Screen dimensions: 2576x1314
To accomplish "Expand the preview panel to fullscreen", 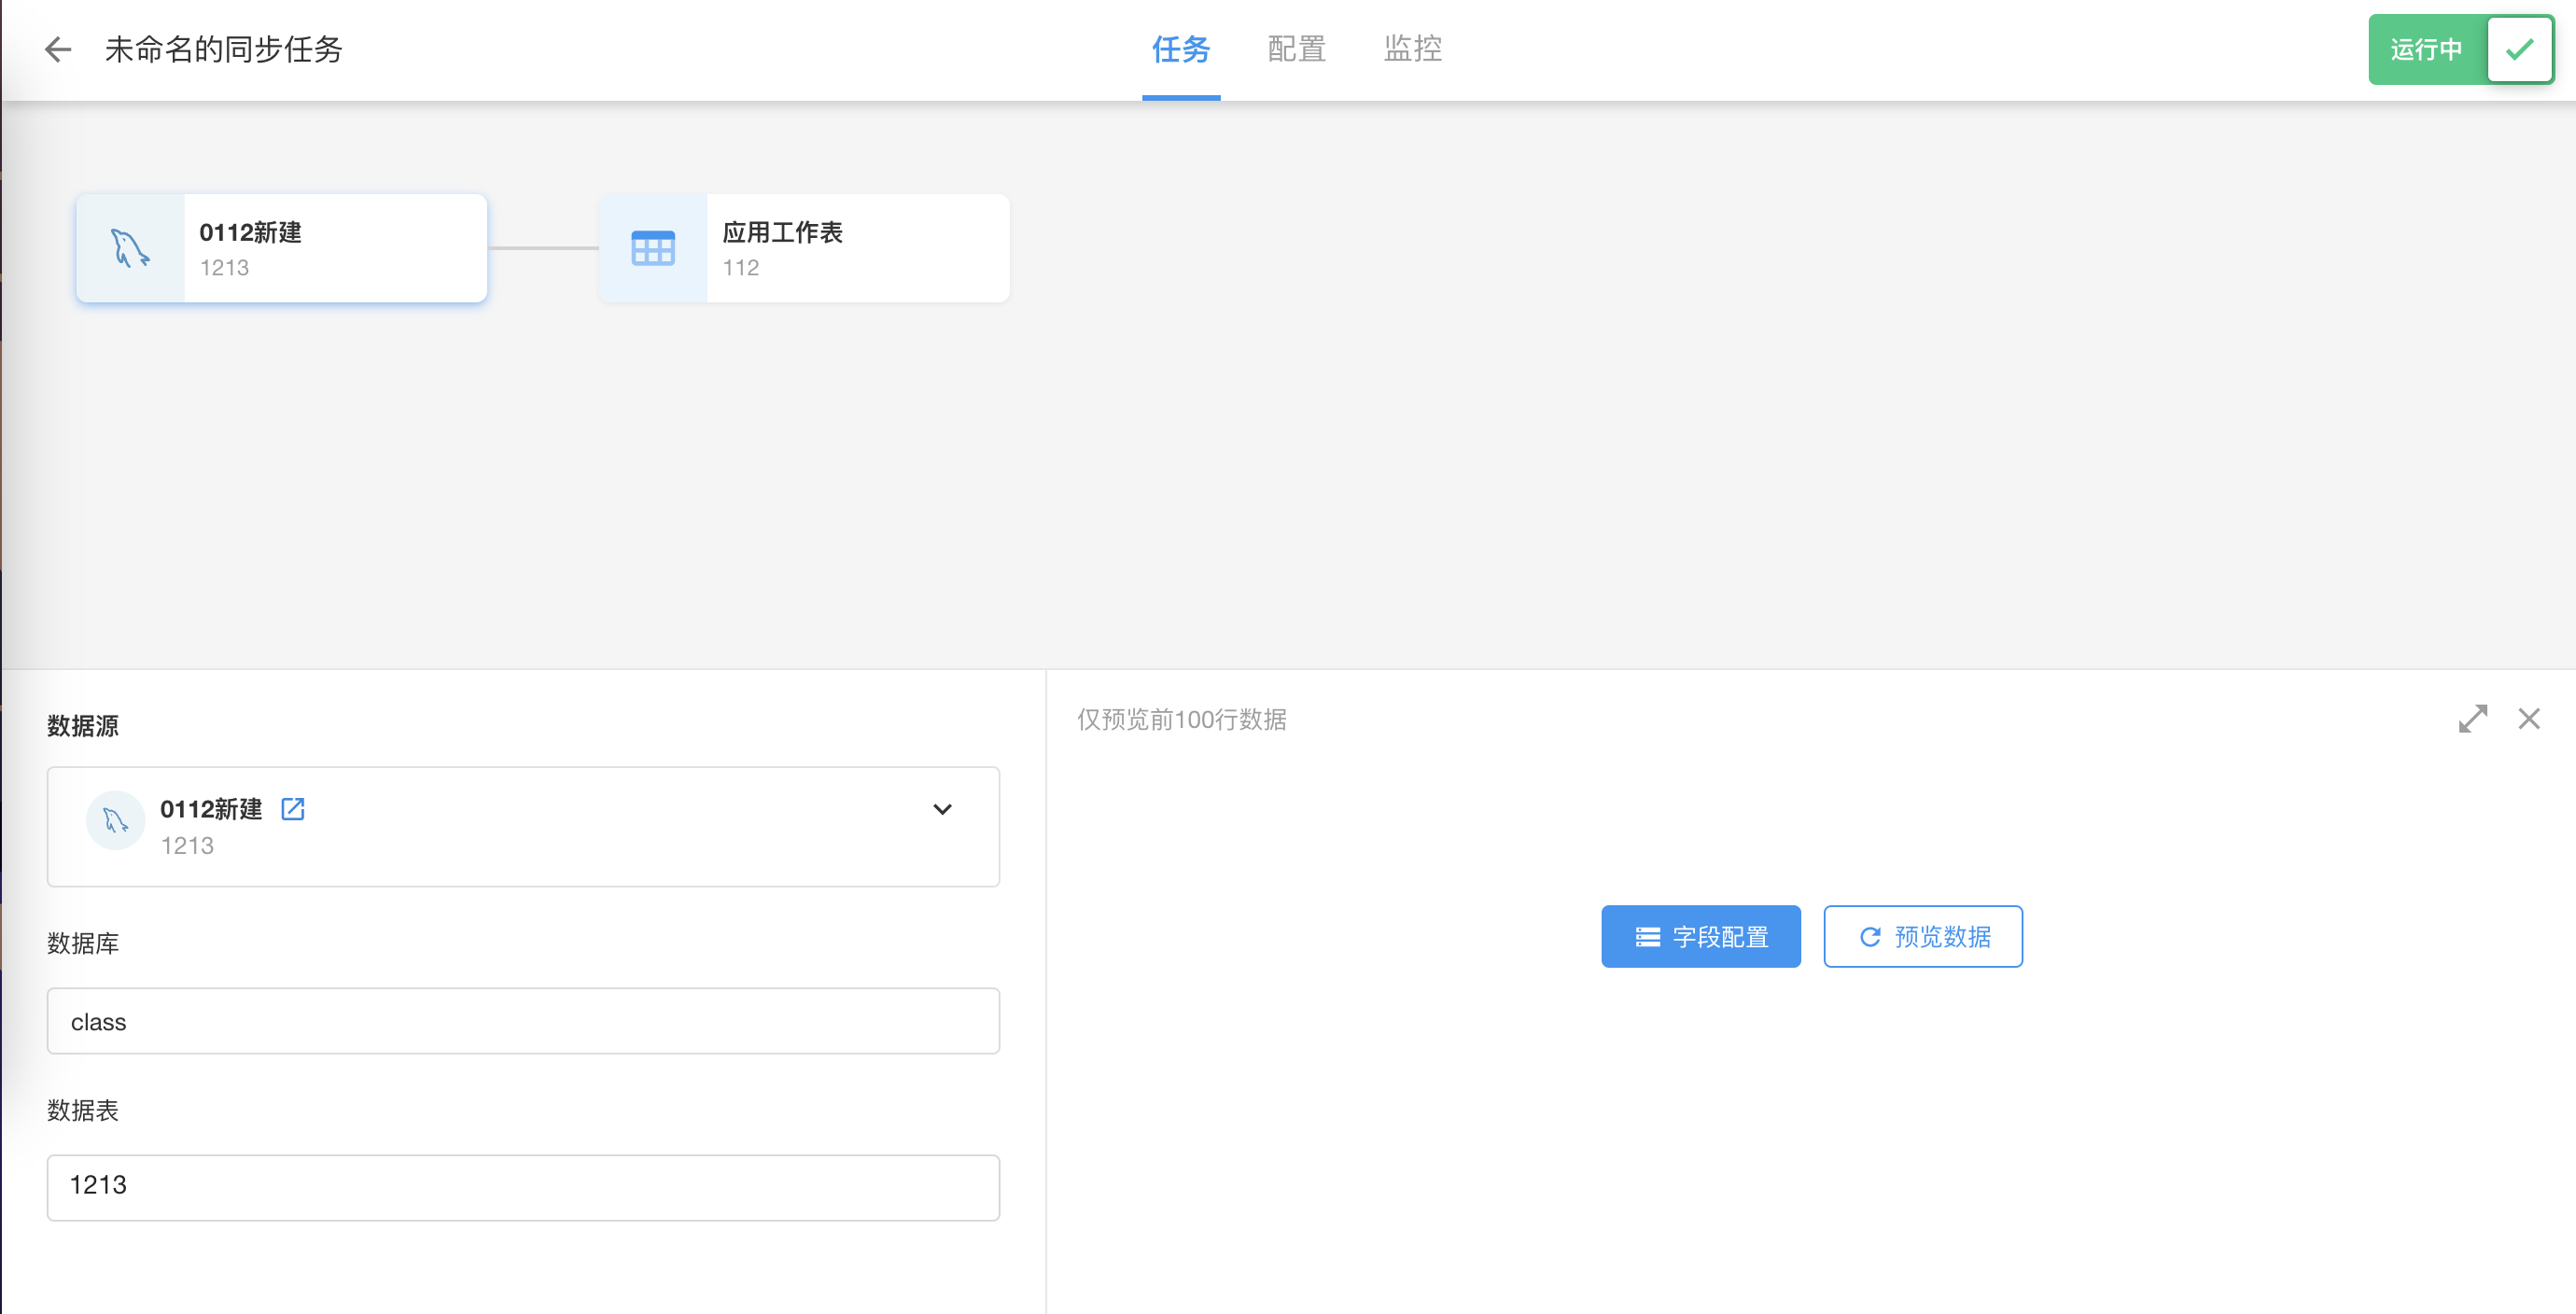I will click(2472, 718).
